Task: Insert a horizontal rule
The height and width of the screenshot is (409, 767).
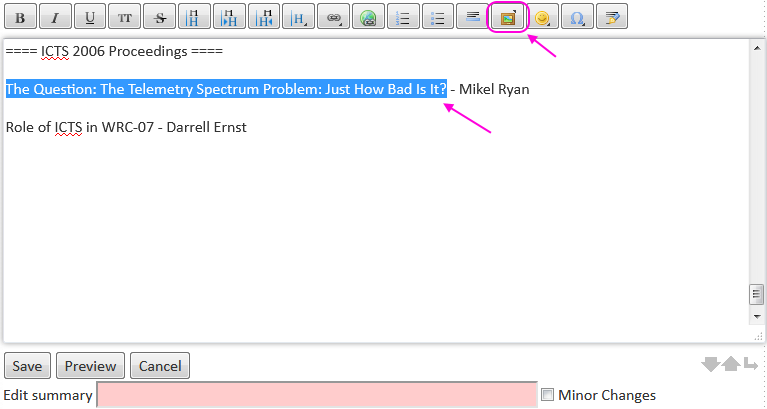Action: (473, 18)
